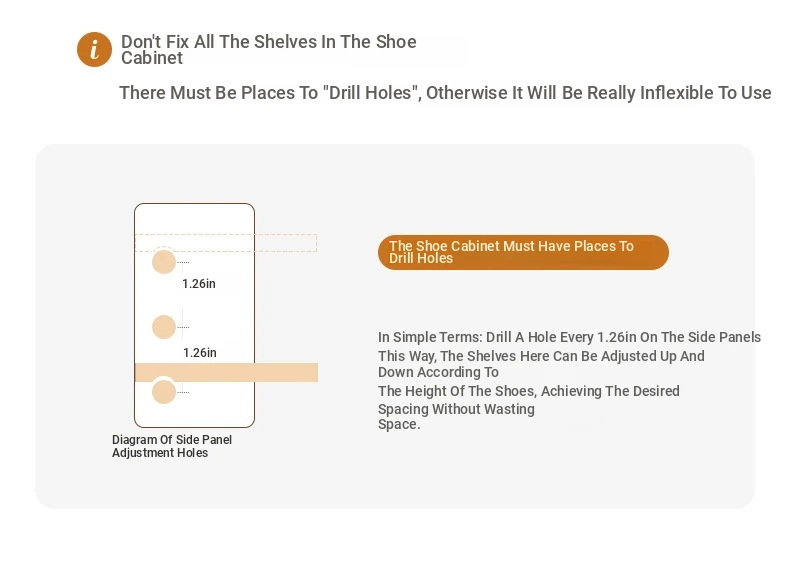Click the word 'Space.' at paragraph end
Viewport: 790px width, 580px height.
(x=399, y=424)
